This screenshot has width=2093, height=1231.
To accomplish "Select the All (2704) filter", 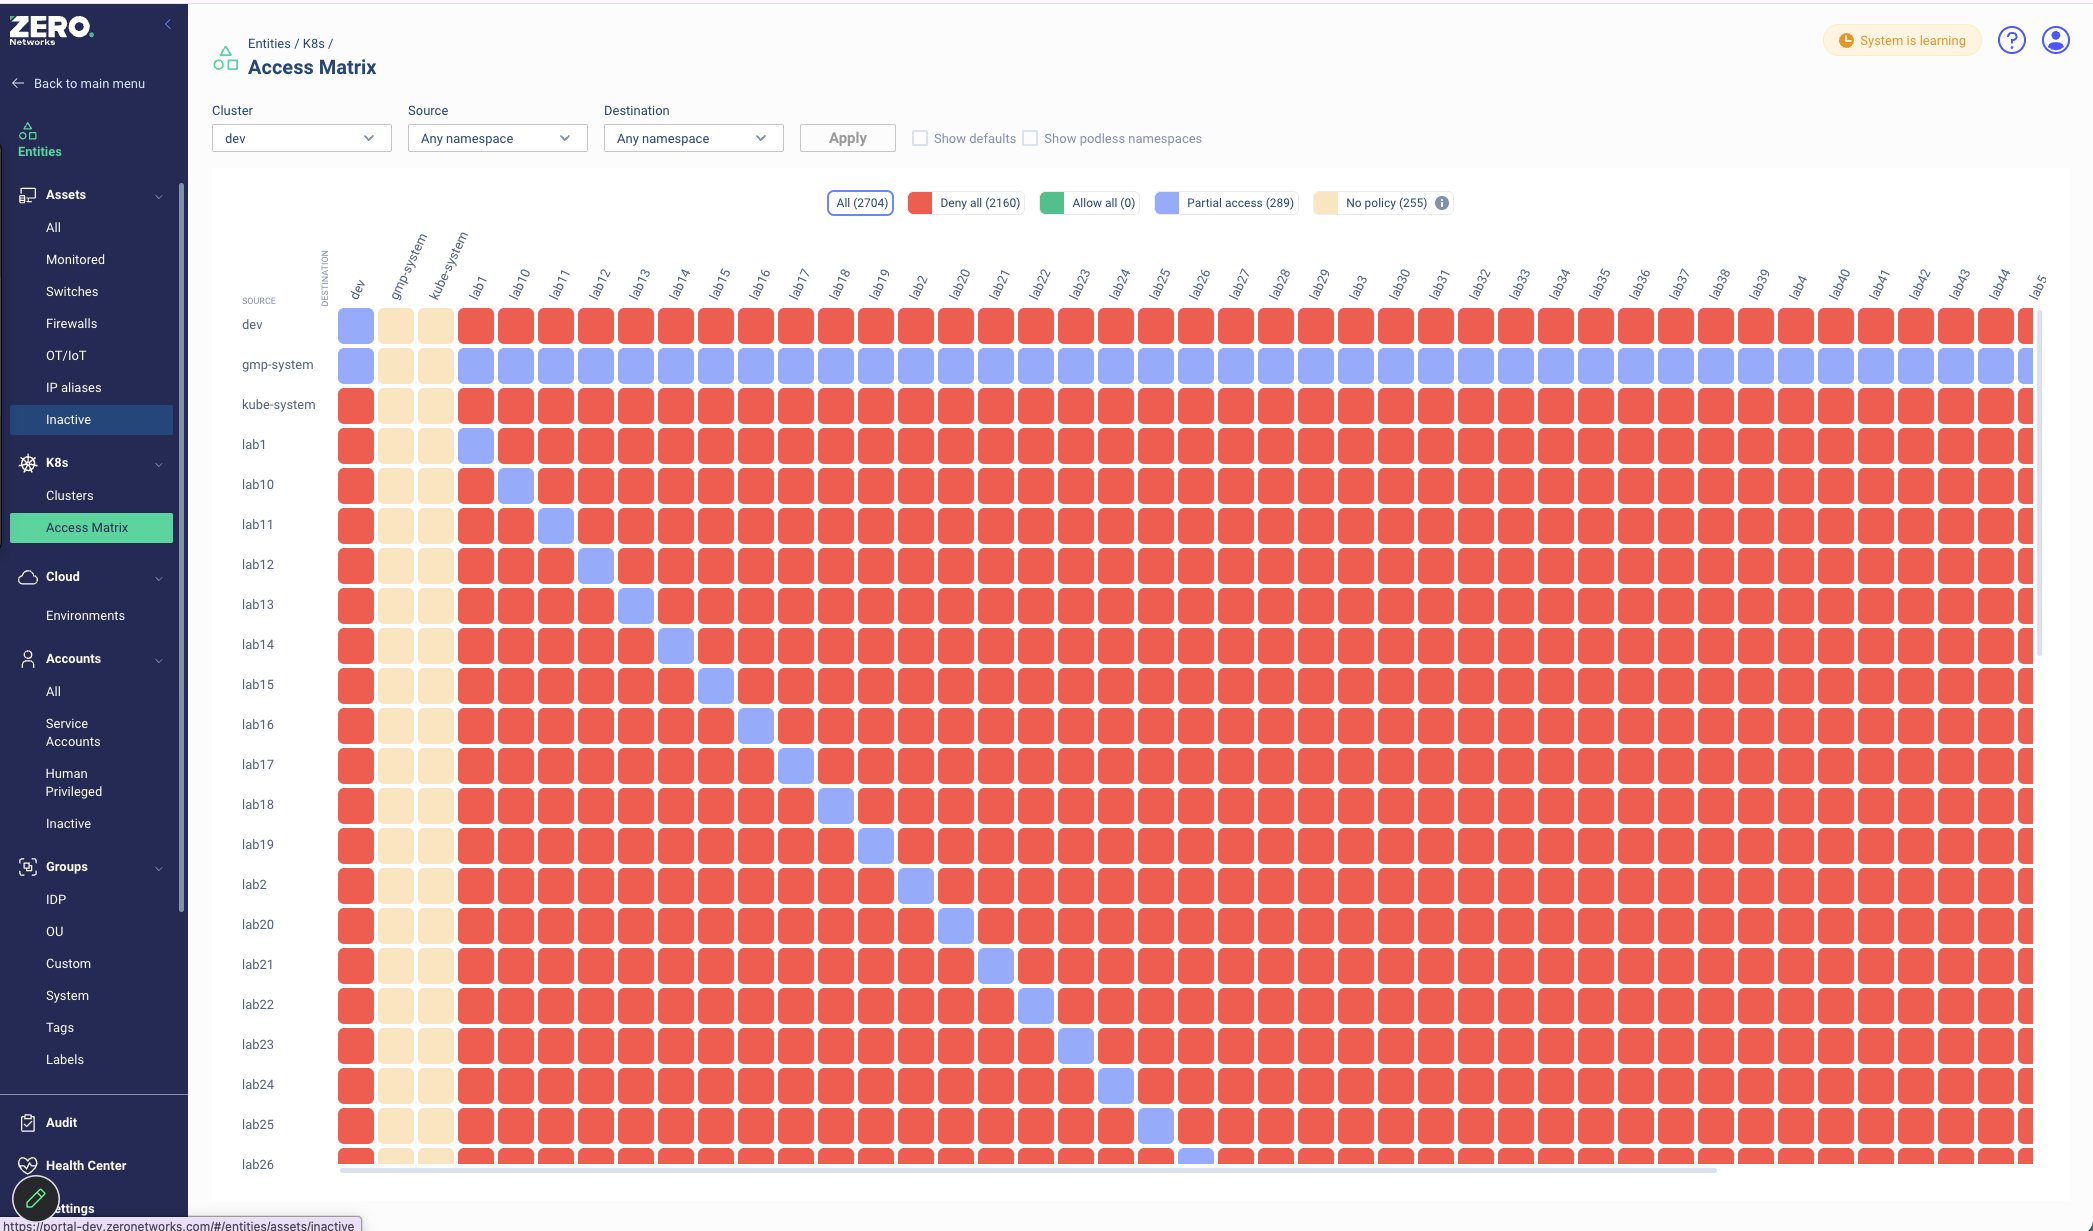I will 861,203.
